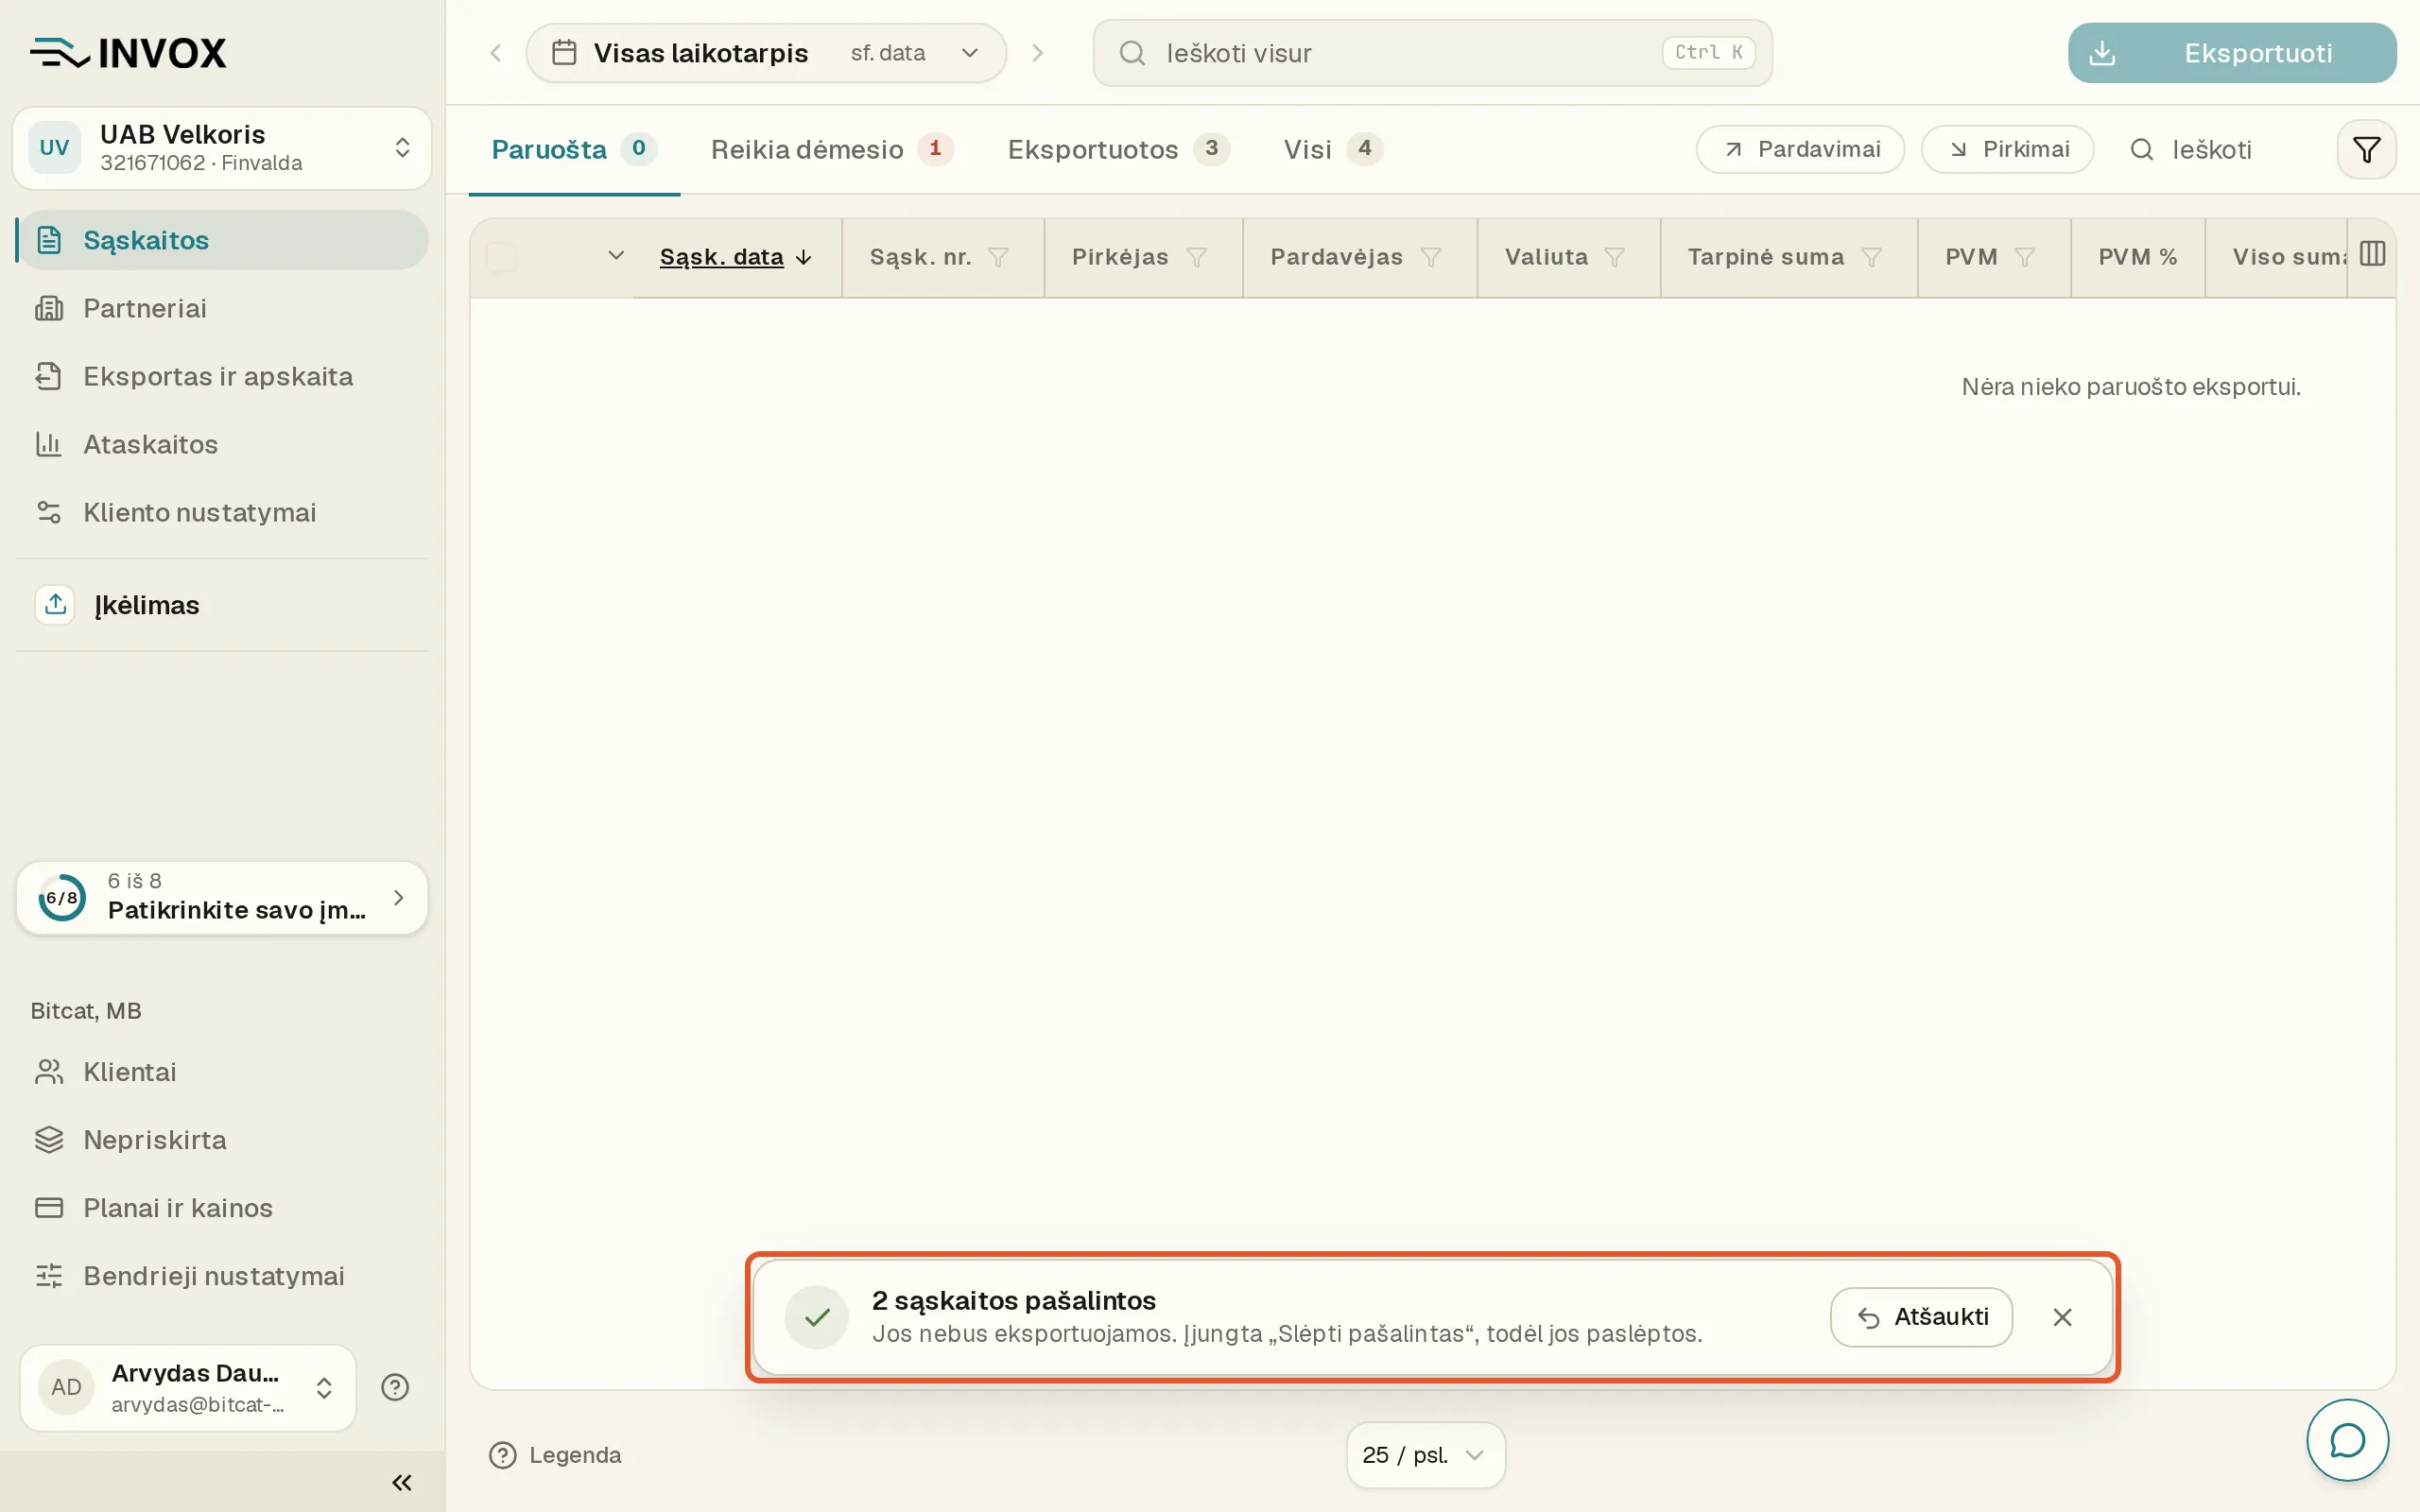Go to previous period arrow
This screenshot has height=1512, width=2420.
click(x=495, y=53)
